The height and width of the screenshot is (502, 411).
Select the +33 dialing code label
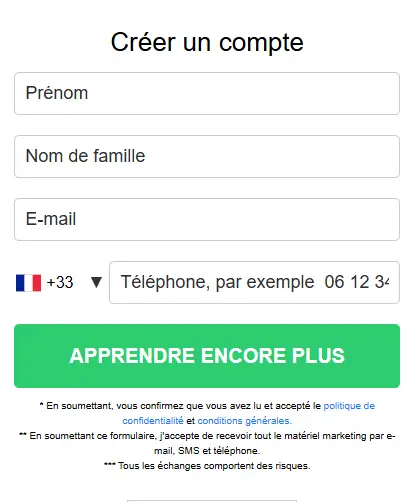click(x=60, y=282)
